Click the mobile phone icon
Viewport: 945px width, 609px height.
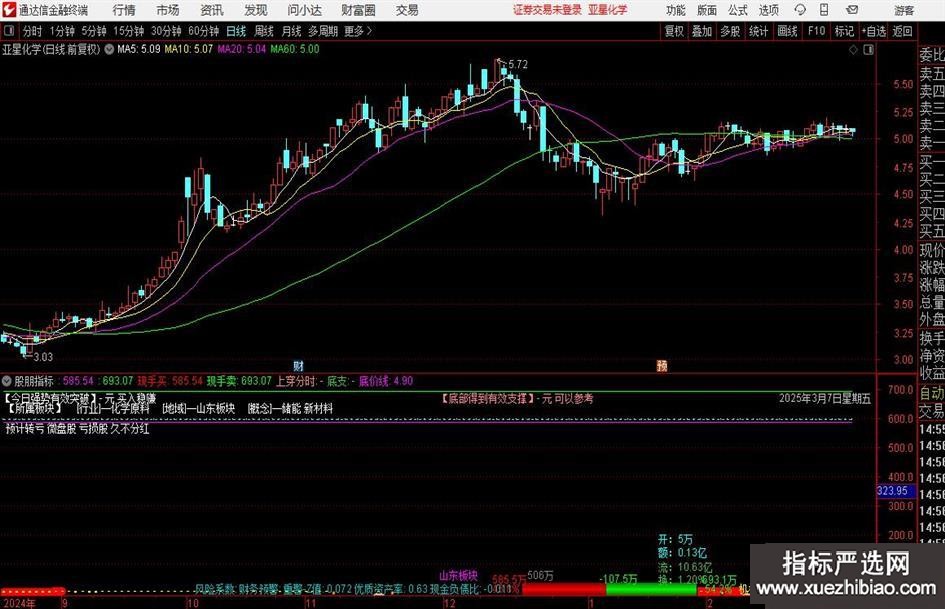pyautogui.click(x=824, y=10)
